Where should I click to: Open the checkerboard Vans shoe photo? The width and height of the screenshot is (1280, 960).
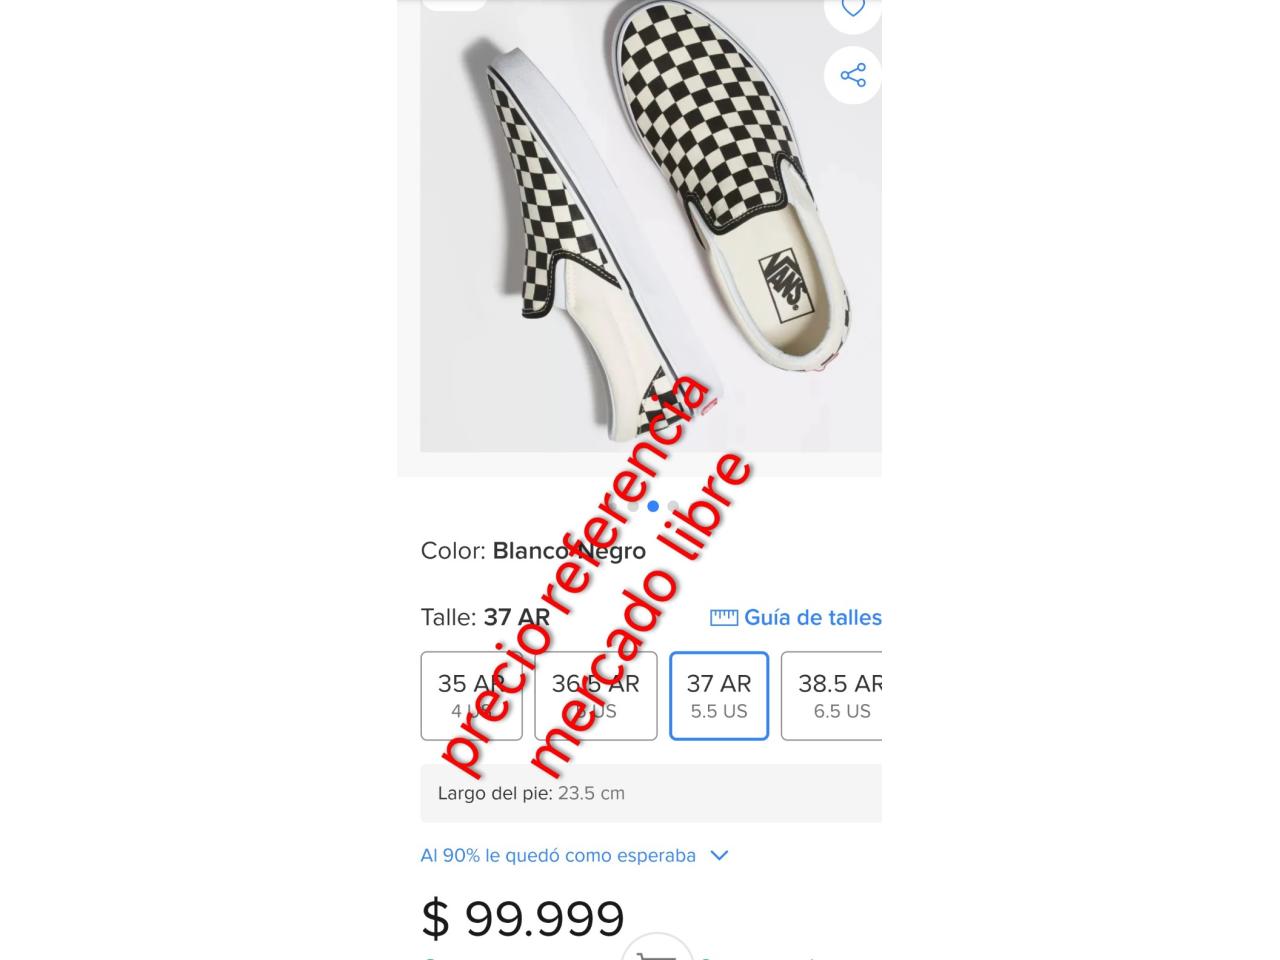click(x=651, y=226)
